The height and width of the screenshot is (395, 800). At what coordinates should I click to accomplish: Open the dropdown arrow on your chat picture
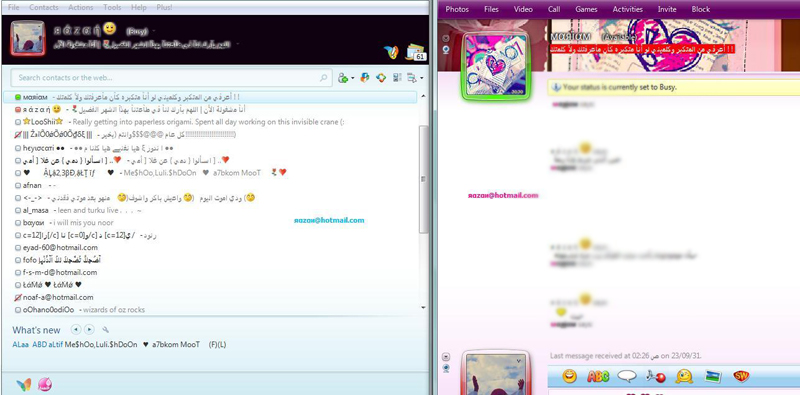tap(519, 360)
